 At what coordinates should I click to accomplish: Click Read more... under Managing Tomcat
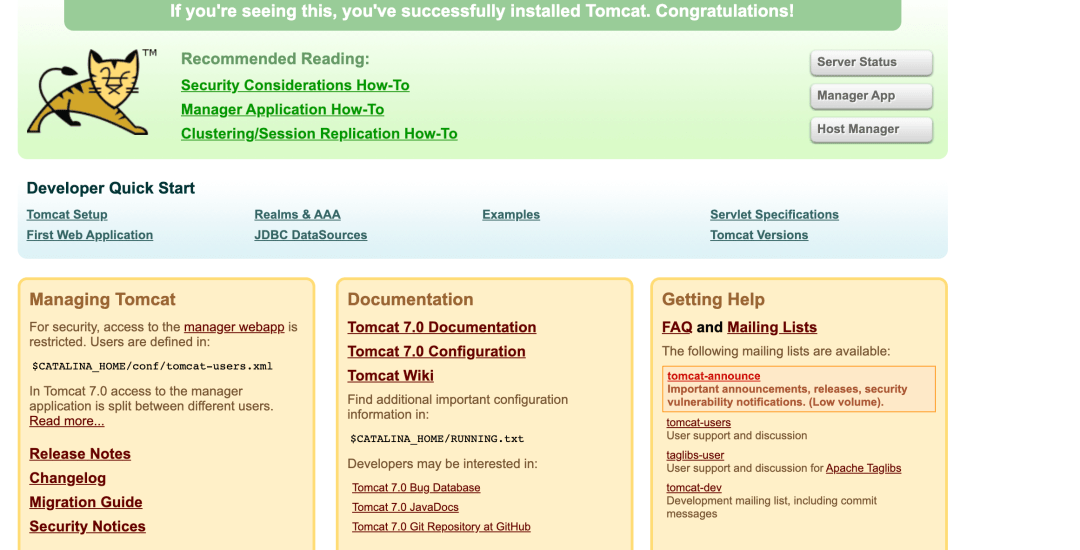(x=67, y=421)
